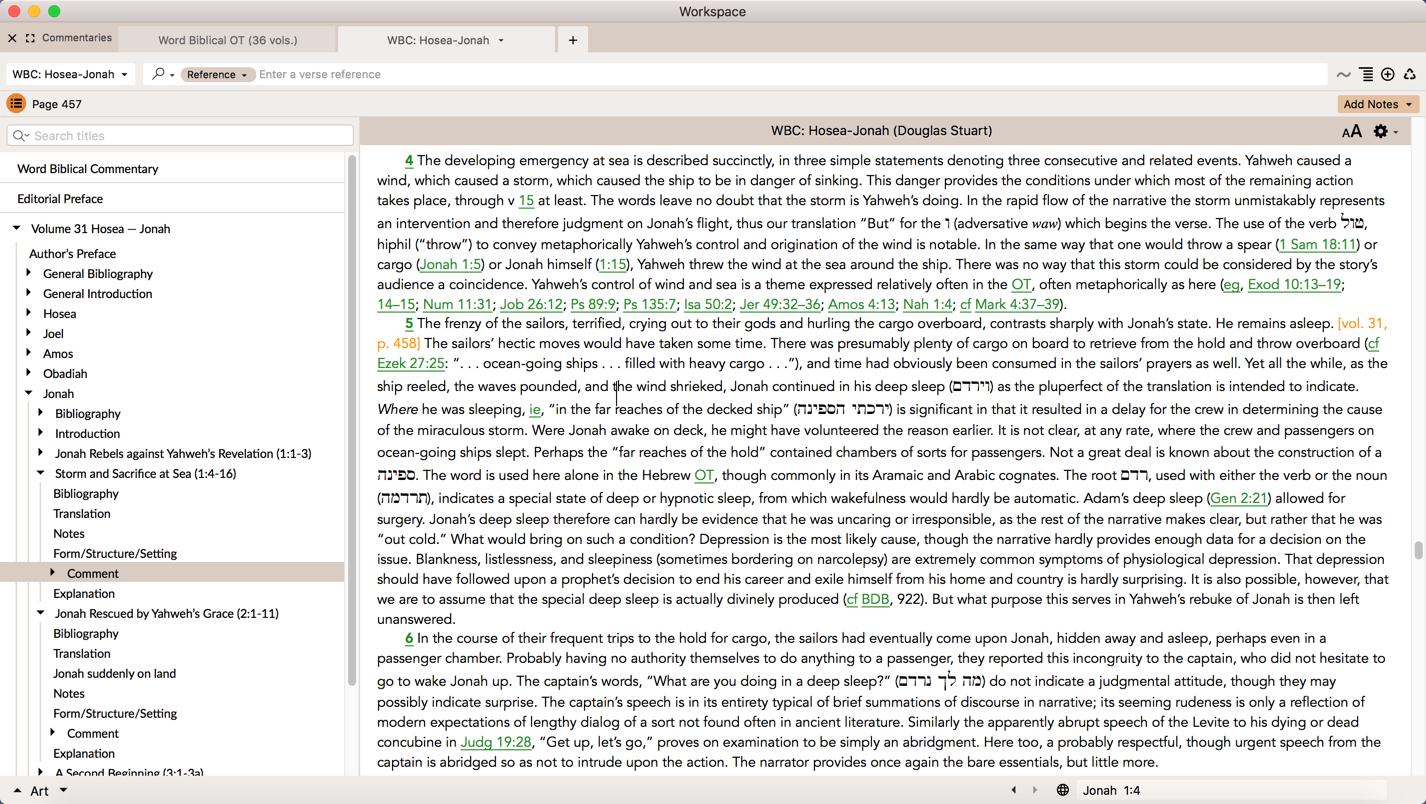The image size is (1426, 804).
Task: Add a new workspace tab
Action: [573, 40]
